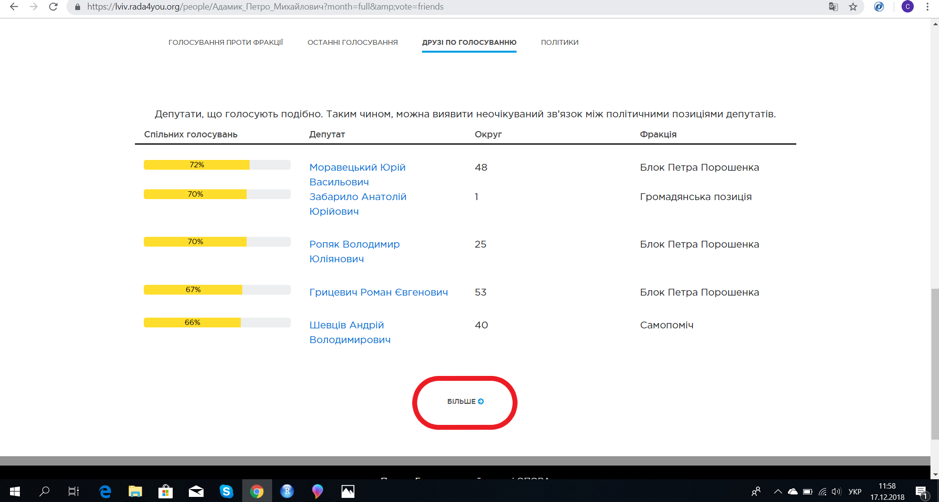939x502 pixels.
Task: Click district number 40 cell
Action: point(481,325)
